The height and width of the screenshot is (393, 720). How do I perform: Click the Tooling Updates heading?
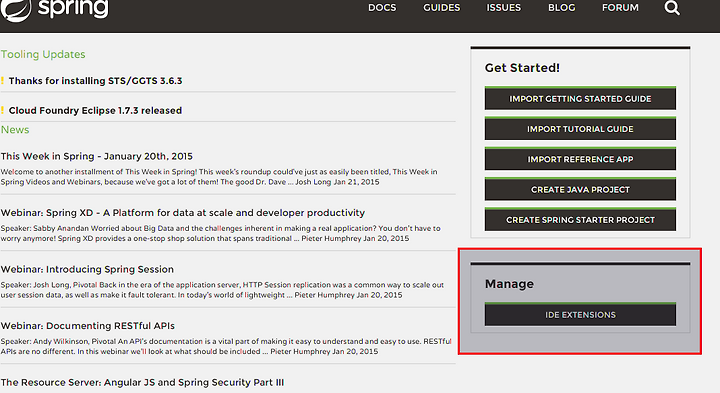click(x=43, y=54)
